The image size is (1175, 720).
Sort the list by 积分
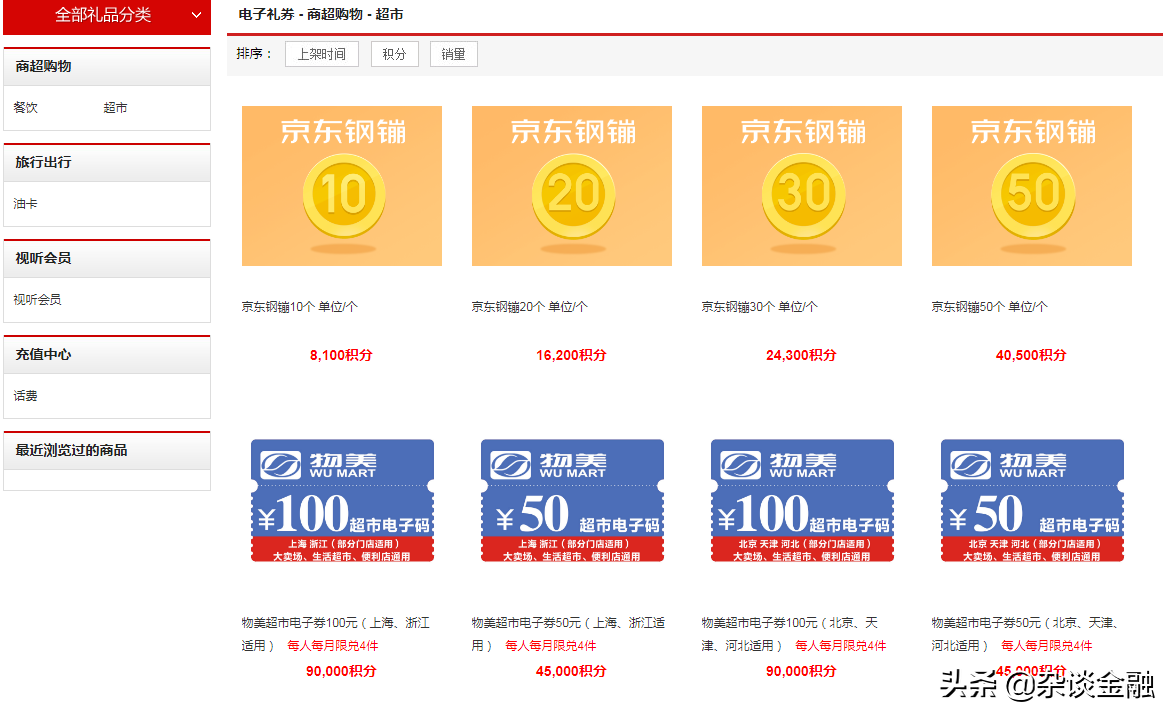[394, 54]
